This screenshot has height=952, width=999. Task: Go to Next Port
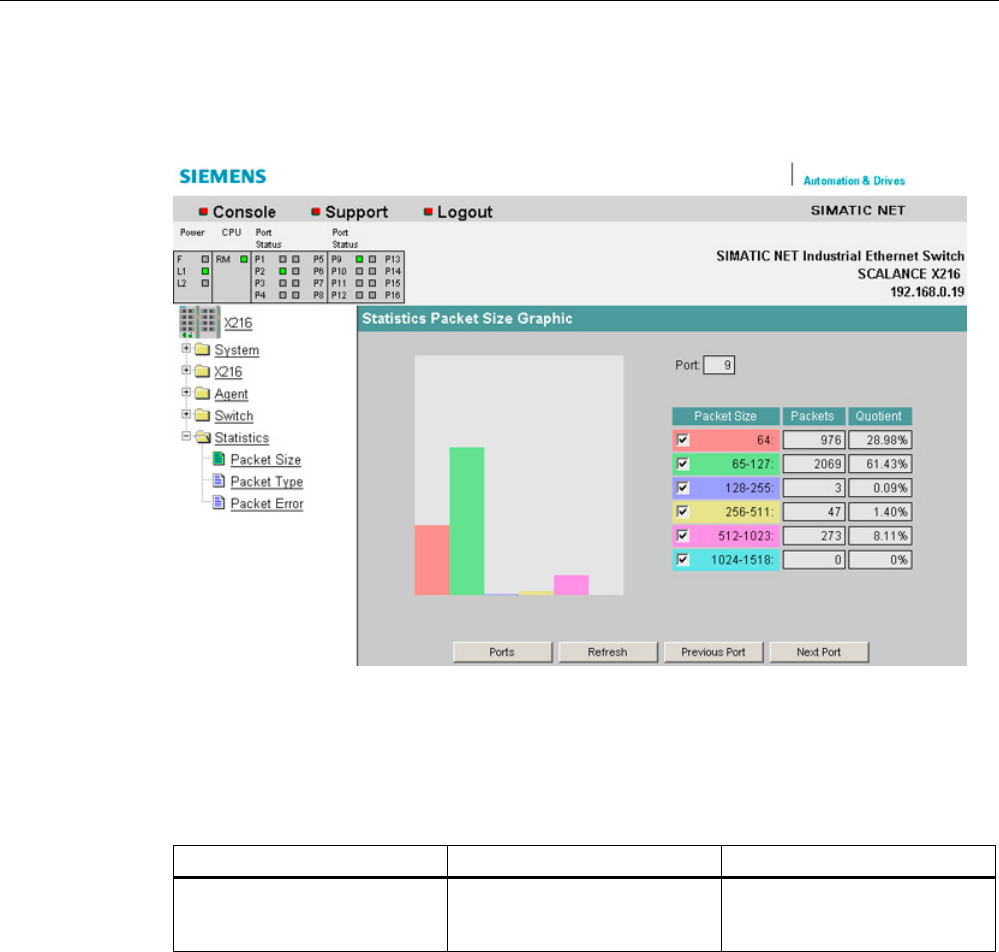pos(819,652)
